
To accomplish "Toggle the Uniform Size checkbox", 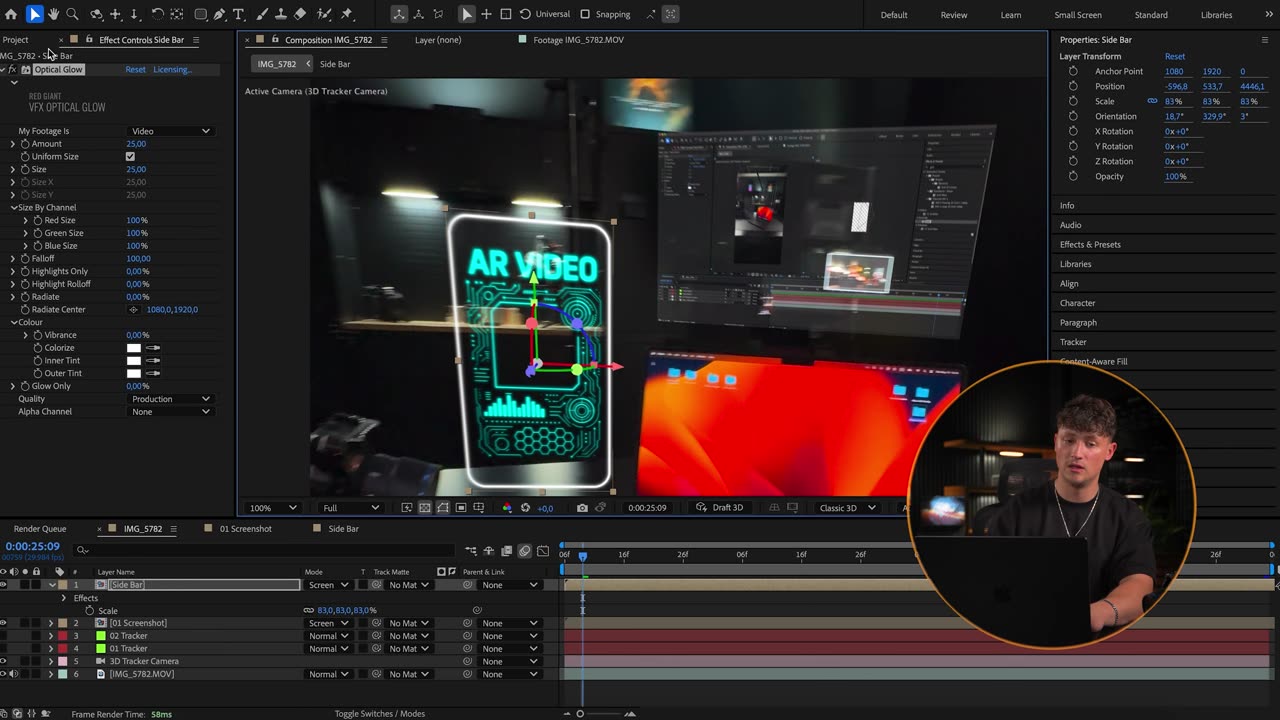I will pos(130,157).
